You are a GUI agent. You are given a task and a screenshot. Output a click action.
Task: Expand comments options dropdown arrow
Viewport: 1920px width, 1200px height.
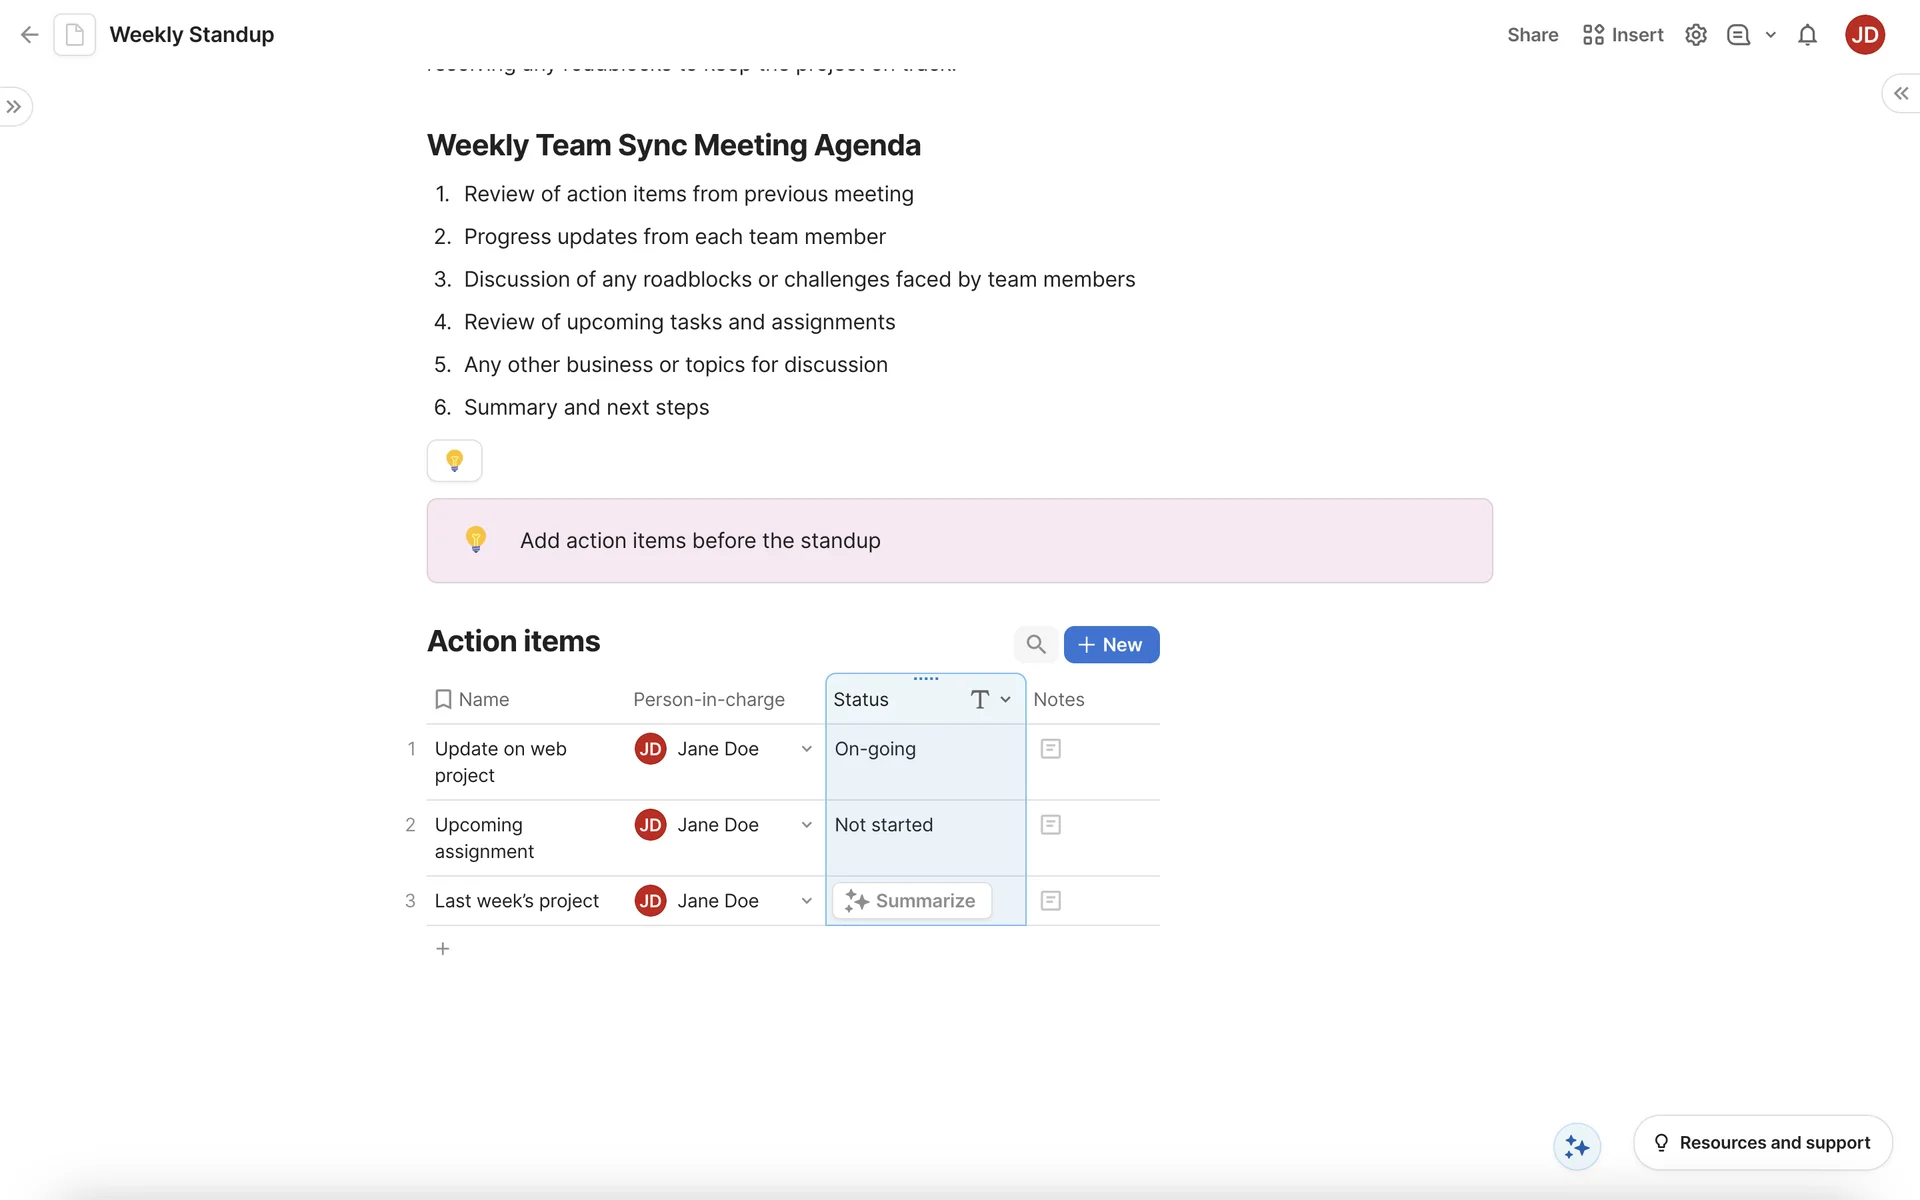[1770, 35]
